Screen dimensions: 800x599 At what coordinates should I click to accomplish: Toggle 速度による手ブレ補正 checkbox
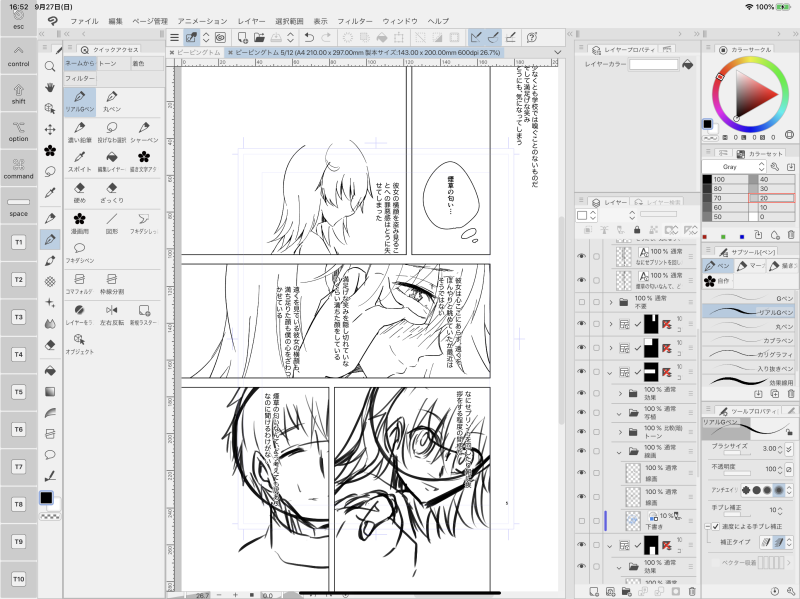(x=715, y=526)
